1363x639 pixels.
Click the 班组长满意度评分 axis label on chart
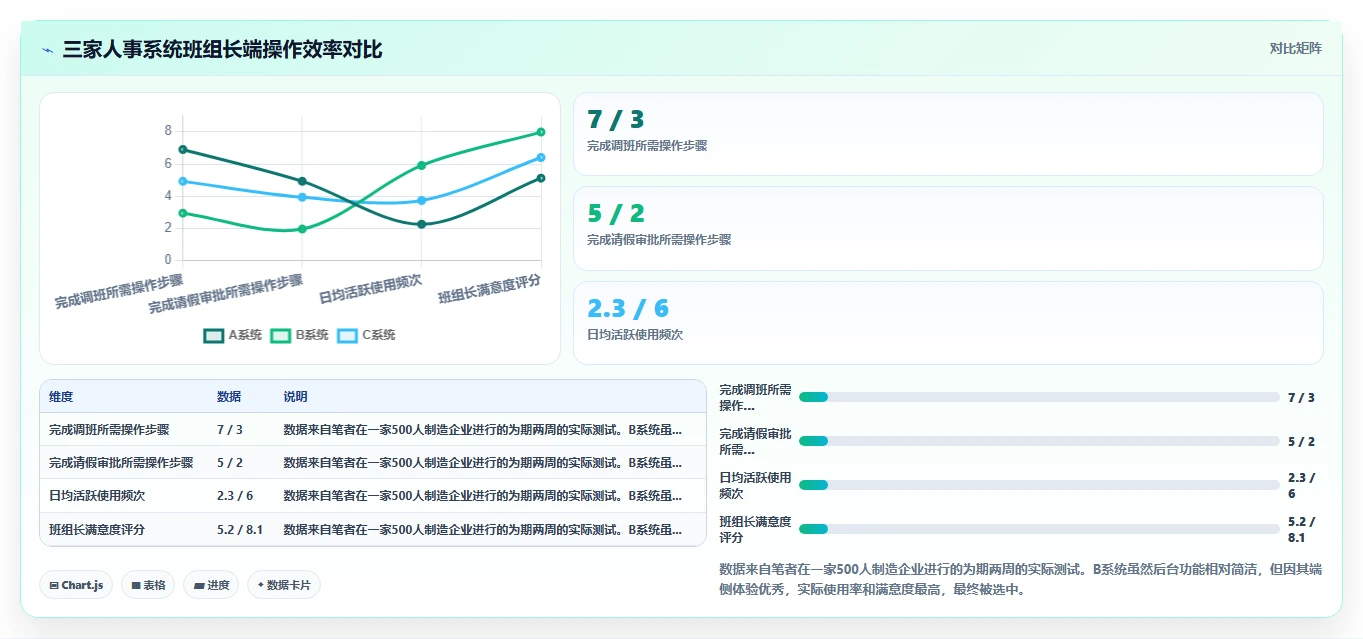click(x=490, y=289)
